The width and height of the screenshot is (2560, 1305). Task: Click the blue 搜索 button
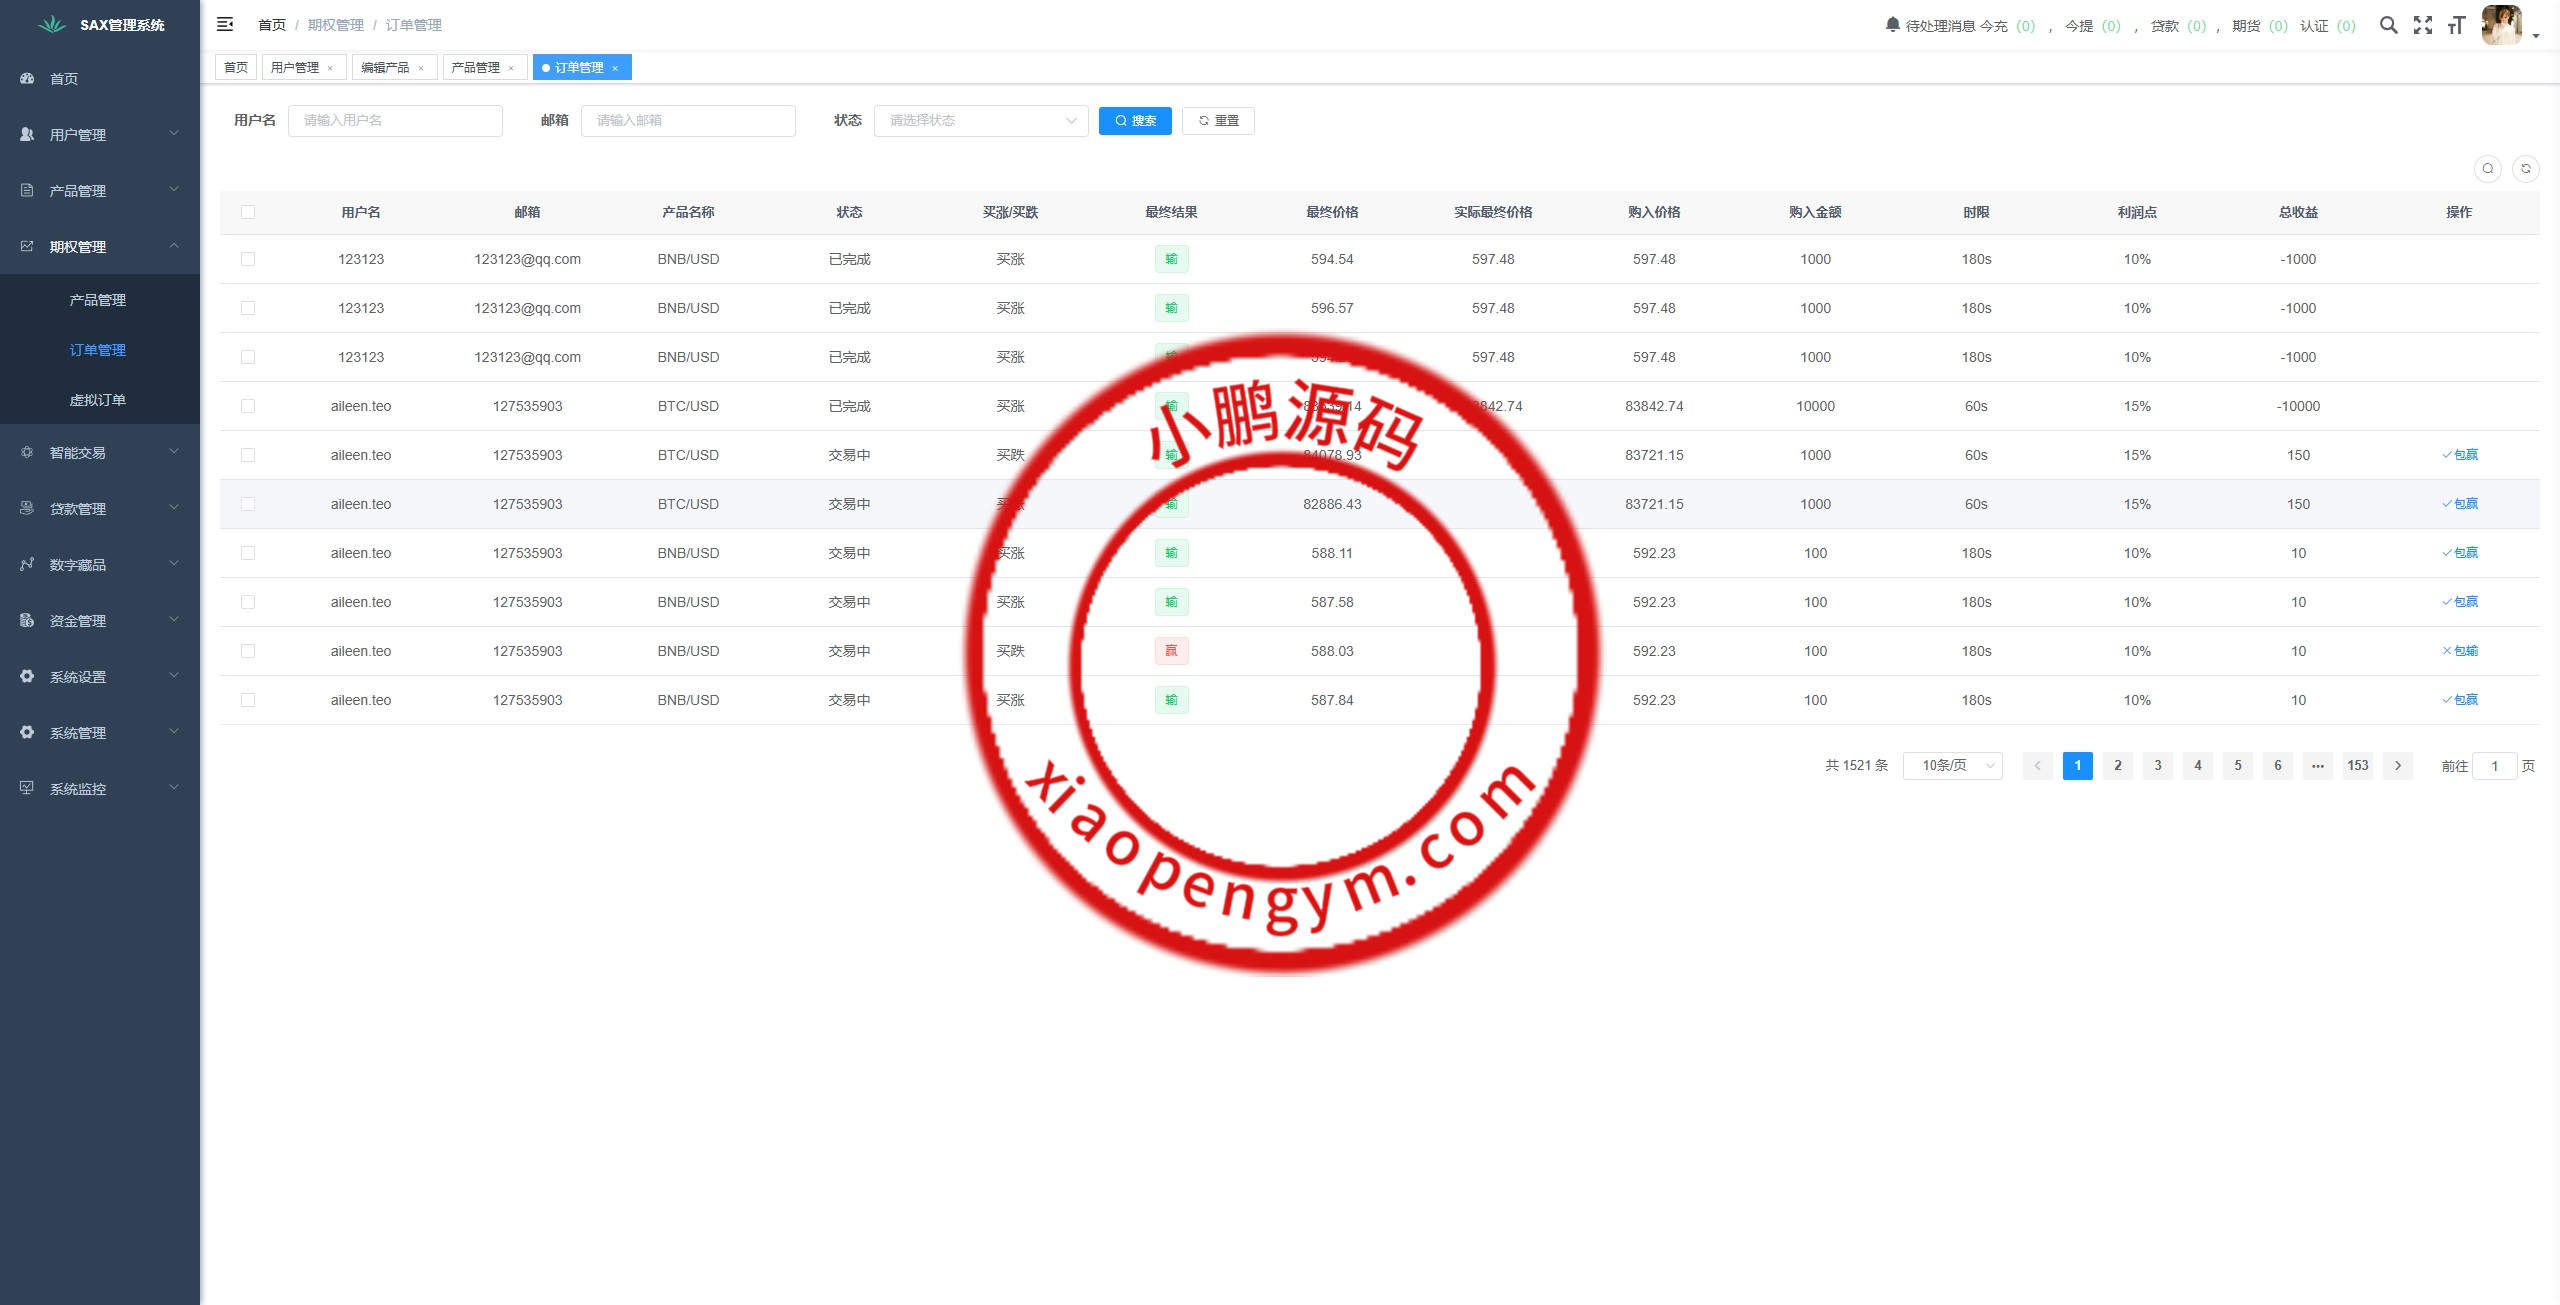tap(1135, 120)
